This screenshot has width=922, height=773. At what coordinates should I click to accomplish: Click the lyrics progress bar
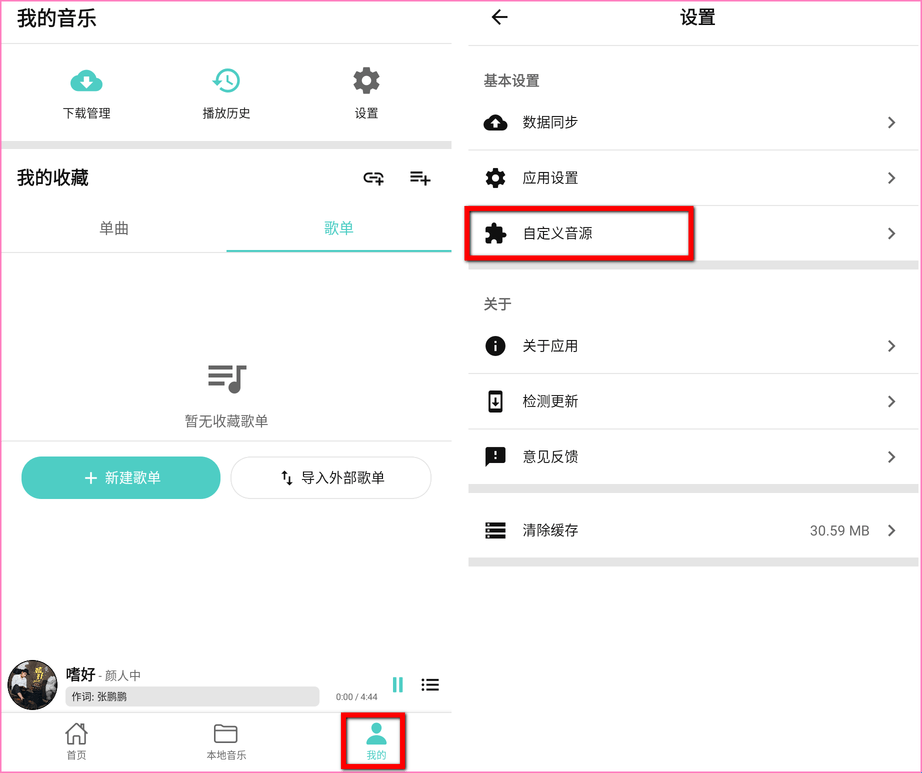[x=192, y=696]
